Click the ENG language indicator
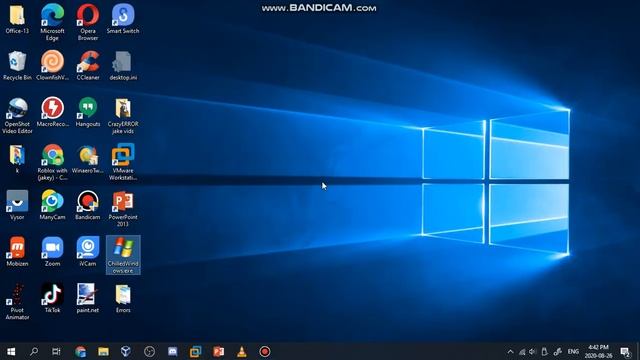 (573, 351)
